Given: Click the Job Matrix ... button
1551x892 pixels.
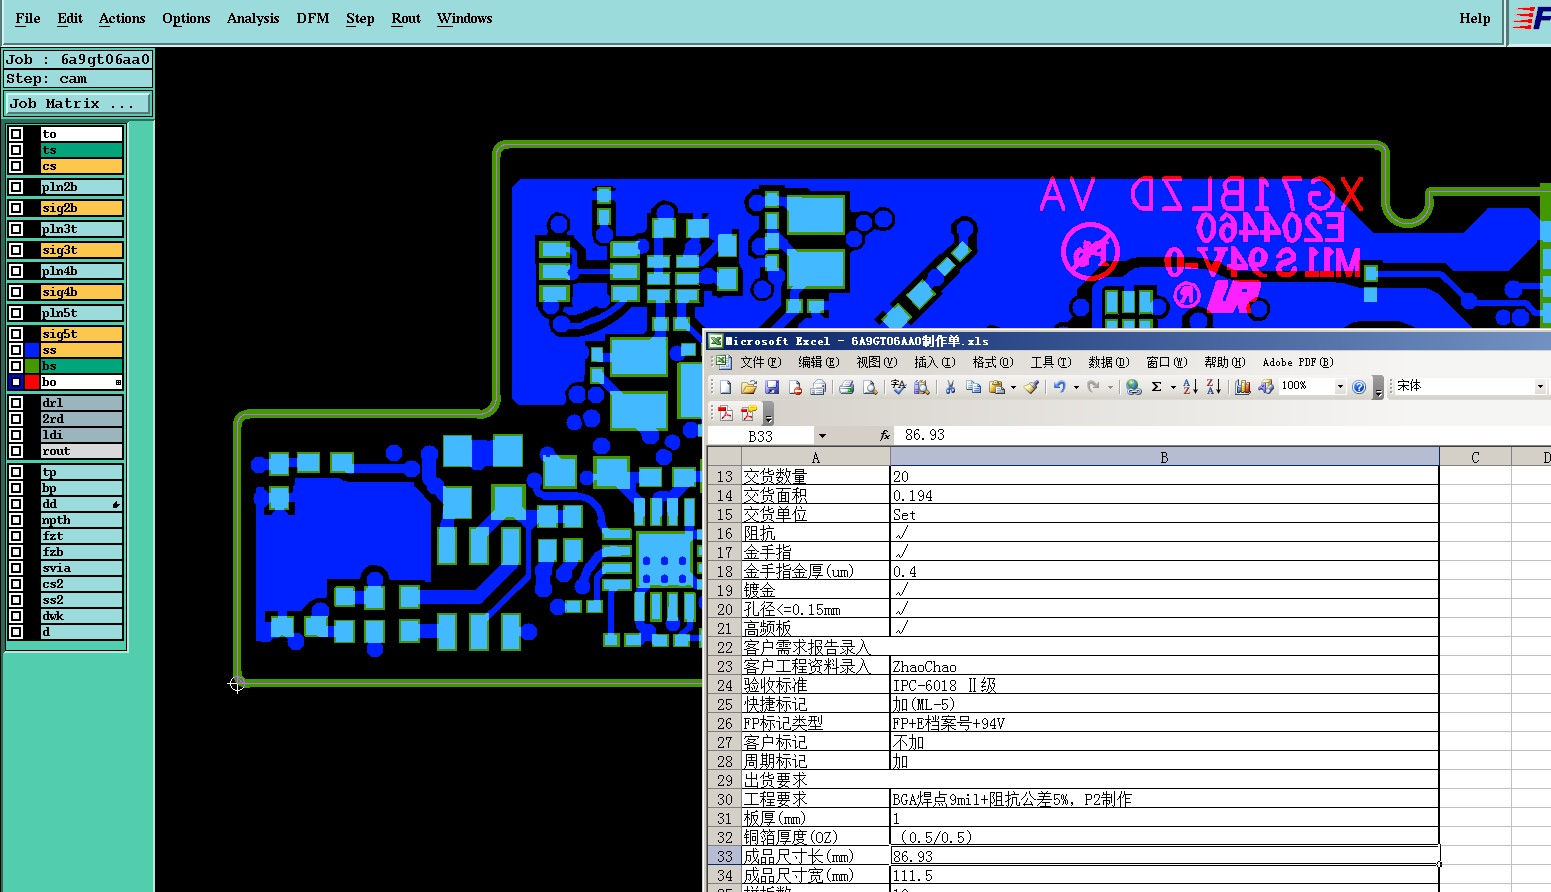Looking at the screenshot, I should pyautogui.click(x=78, y=104).
